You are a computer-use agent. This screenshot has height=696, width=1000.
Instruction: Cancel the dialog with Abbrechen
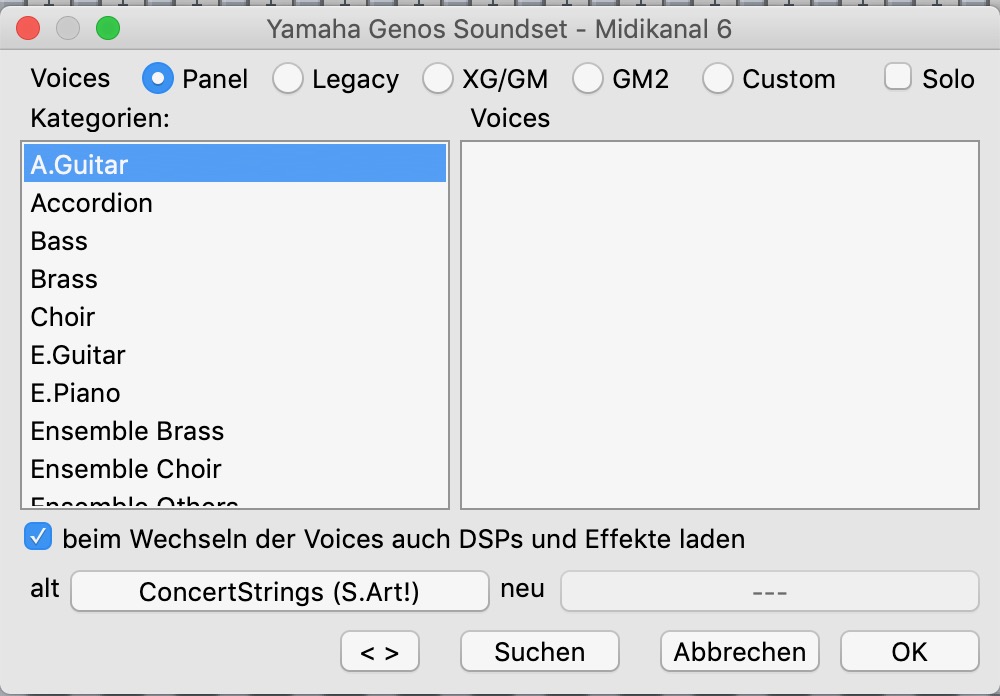[x=740, y=651]
